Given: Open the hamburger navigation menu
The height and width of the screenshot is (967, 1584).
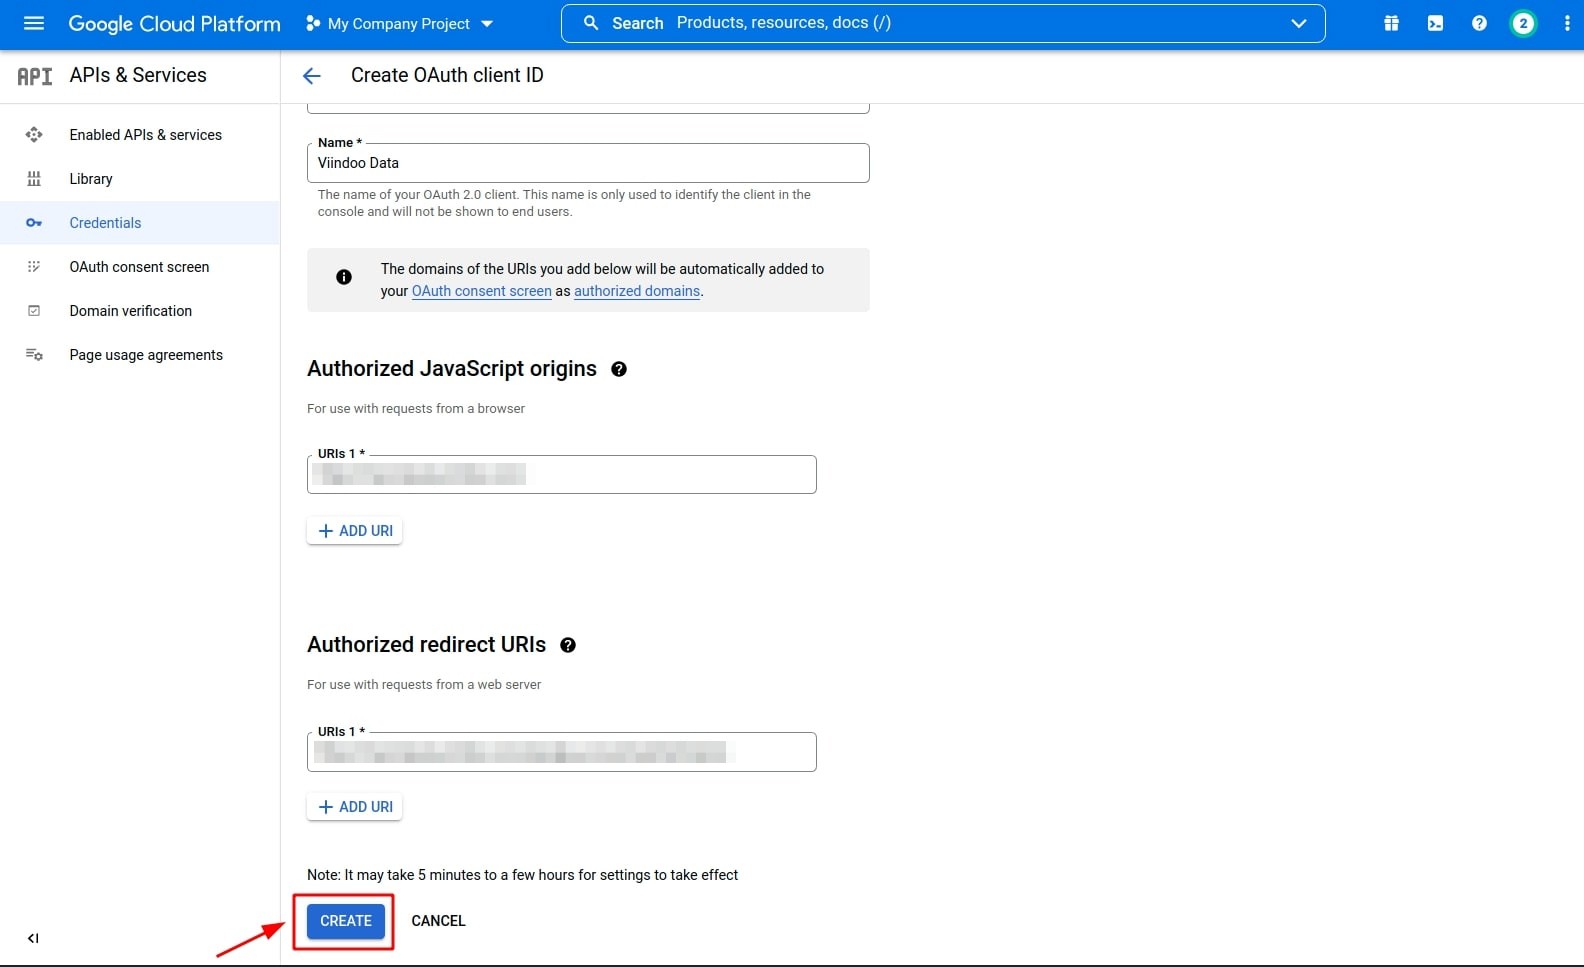Looking at the screenshot, I should click(33, 23).
